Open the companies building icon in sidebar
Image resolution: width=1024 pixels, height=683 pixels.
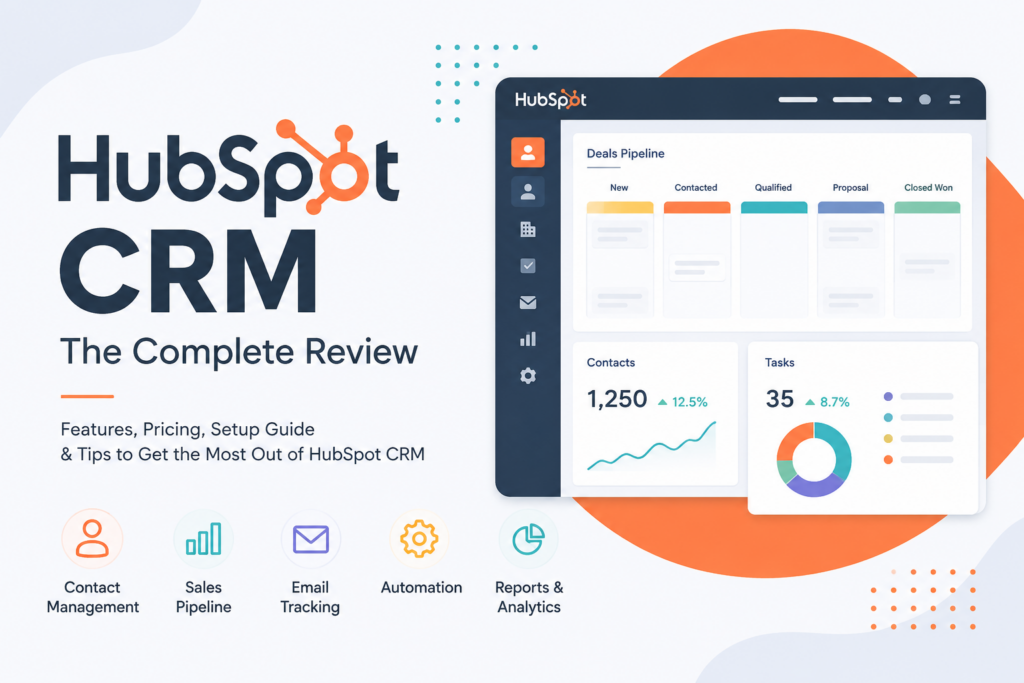click(528, 229)
